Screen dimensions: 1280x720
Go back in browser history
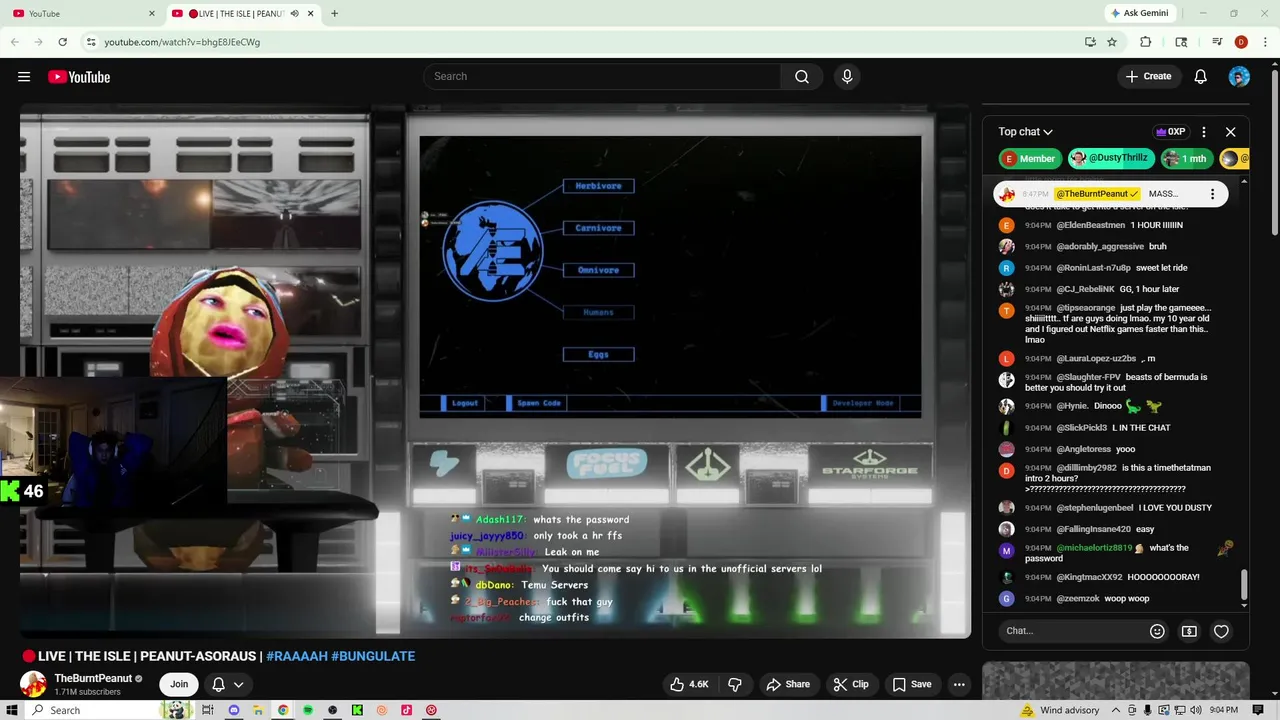click(15, 42)
